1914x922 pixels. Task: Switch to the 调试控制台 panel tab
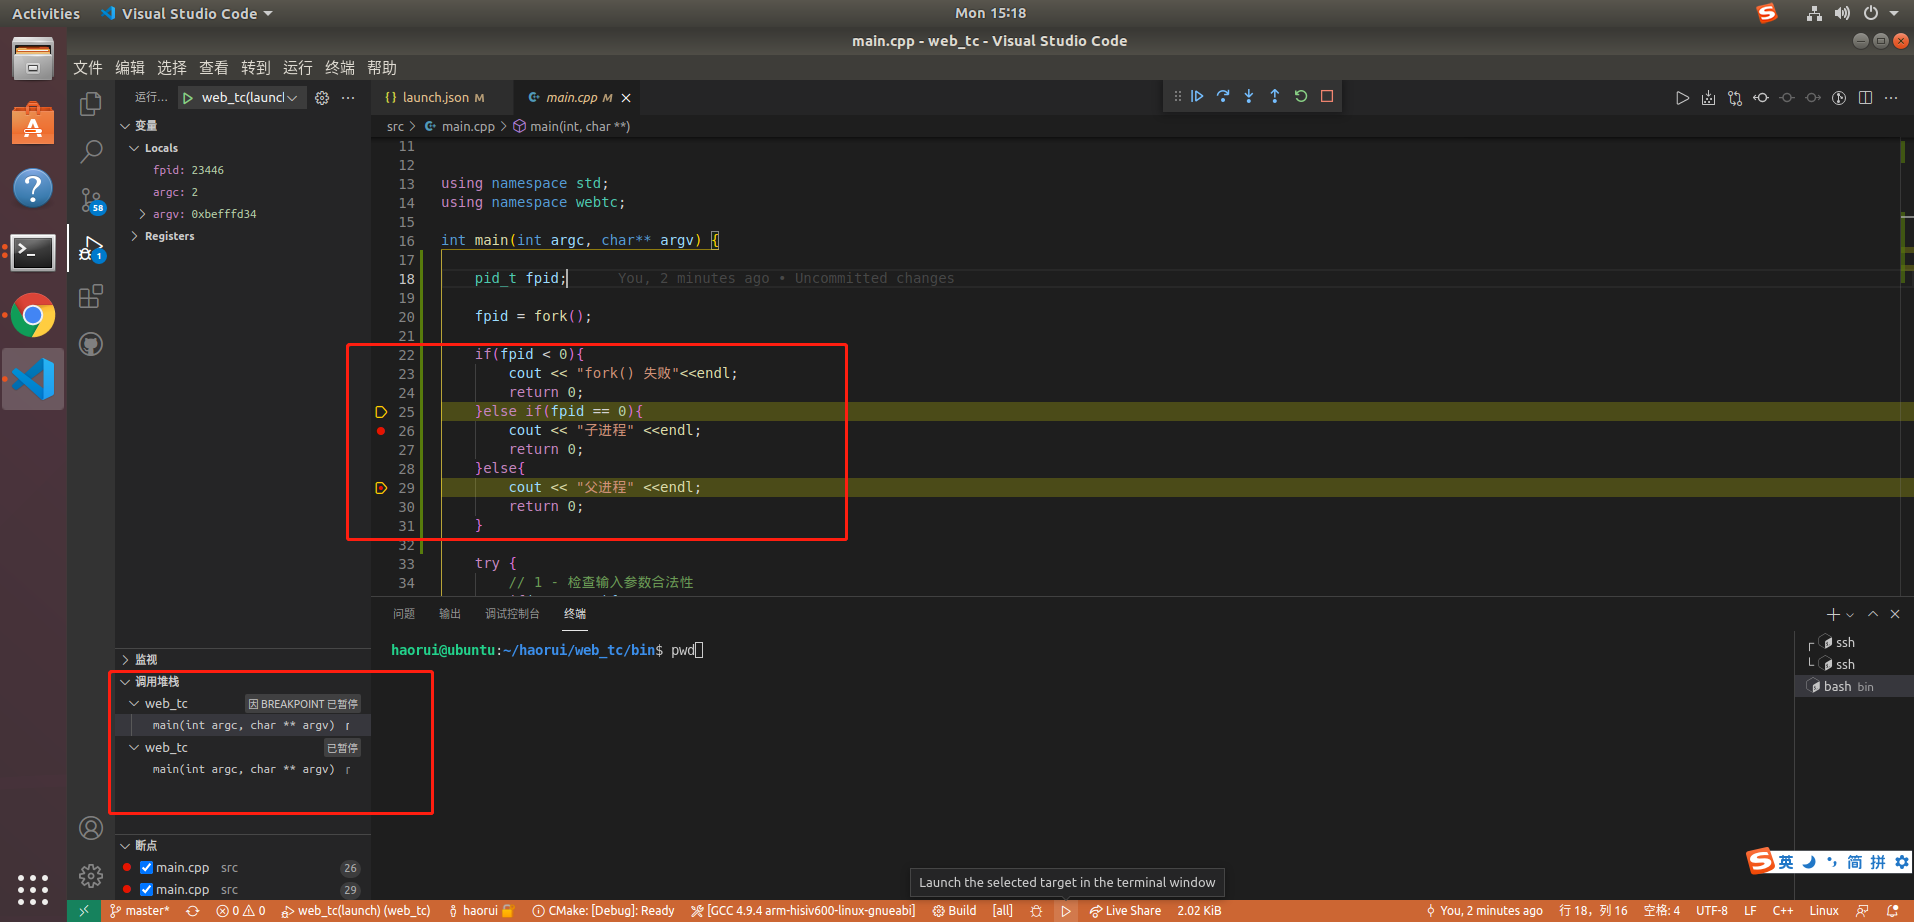point(512,614)
